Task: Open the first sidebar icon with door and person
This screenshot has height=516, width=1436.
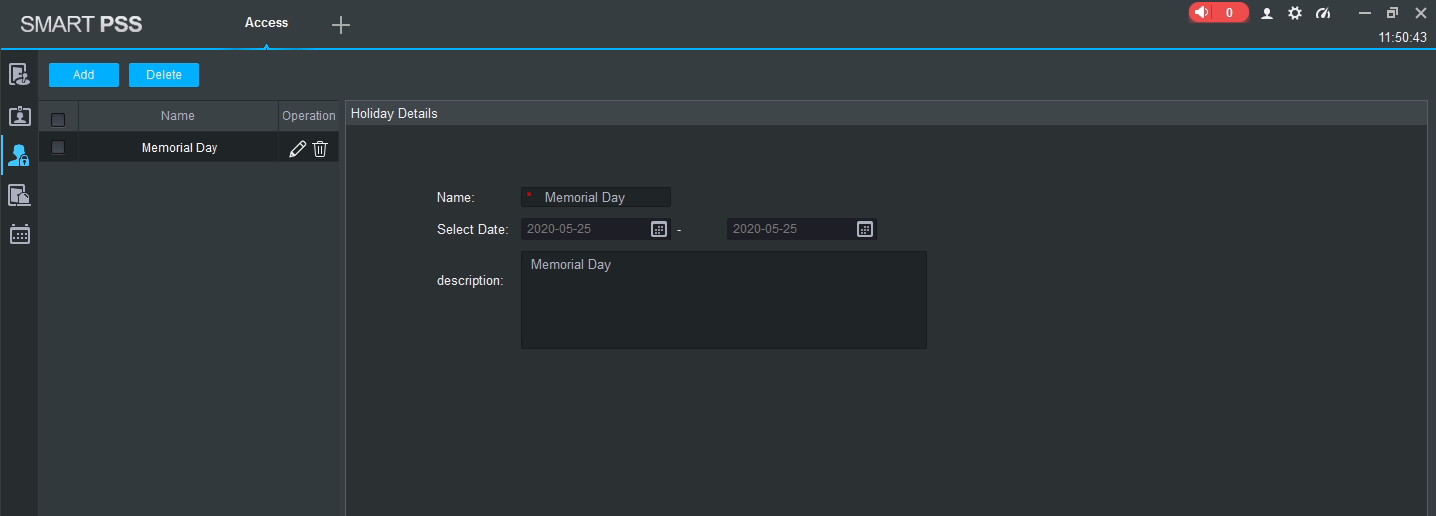Action: (19, 74)
